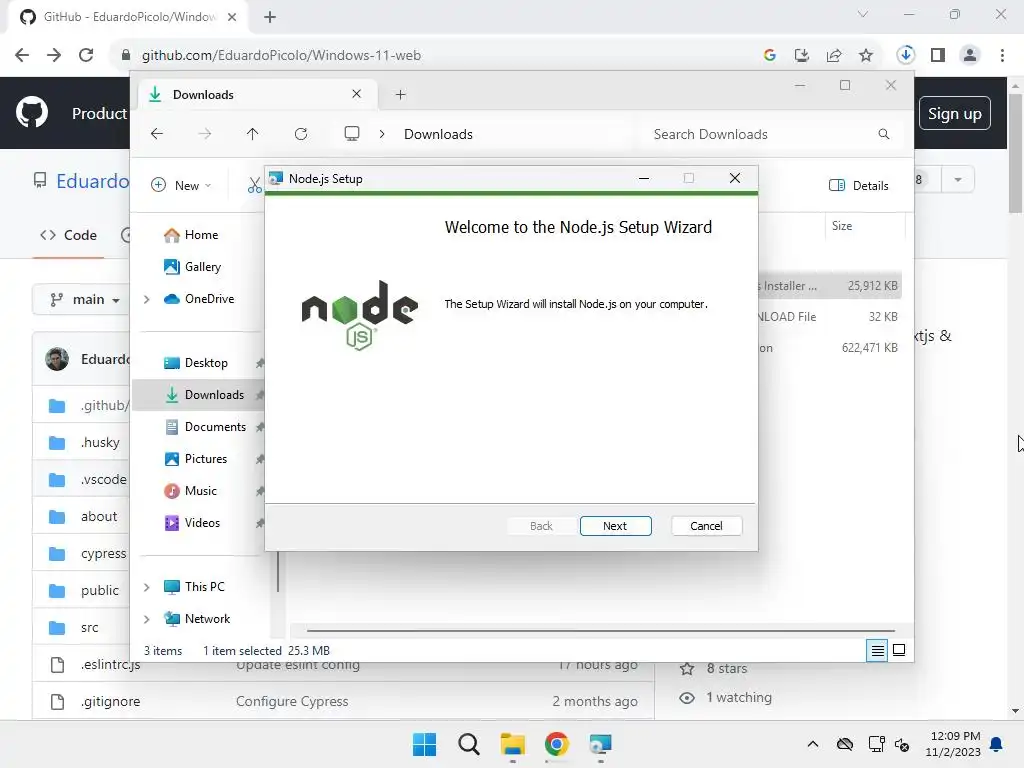Click the GitHub Octocat logo
Viewport: 1024px width, 768px height.
click(31, 112)
